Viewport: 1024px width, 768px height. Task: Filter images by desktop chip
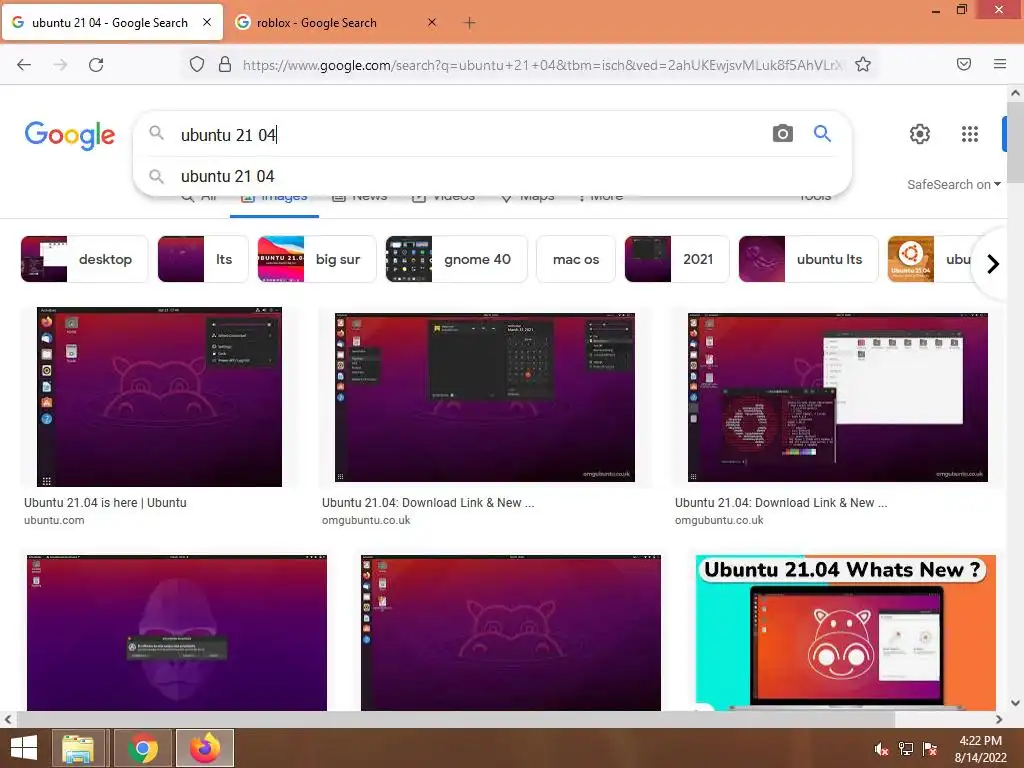84,259
